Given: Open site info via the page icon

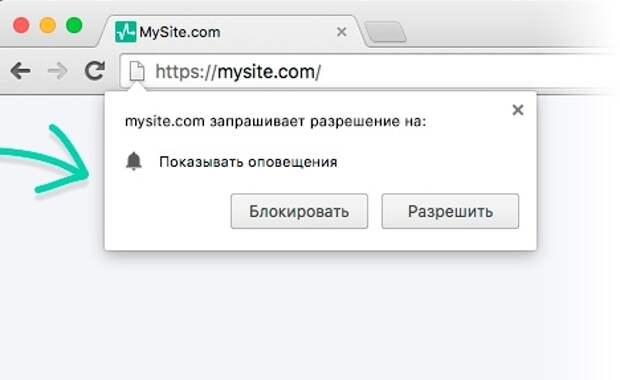Looking at the screenshot, I should pos(137,71).
